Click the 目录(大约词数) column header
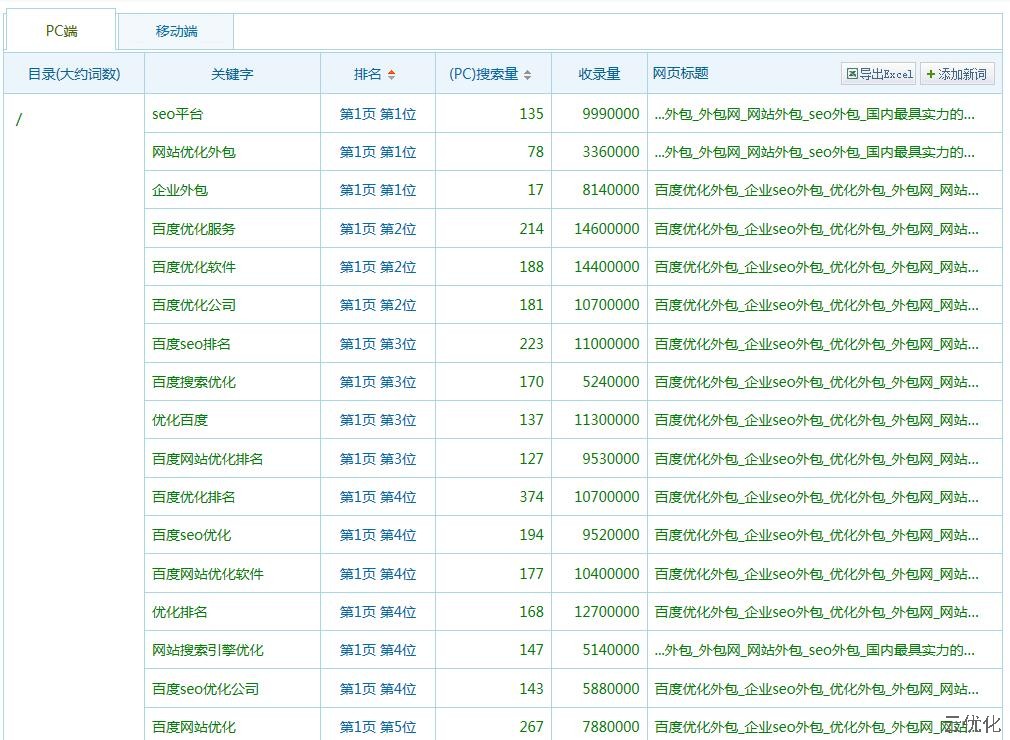 coord(74,74)
